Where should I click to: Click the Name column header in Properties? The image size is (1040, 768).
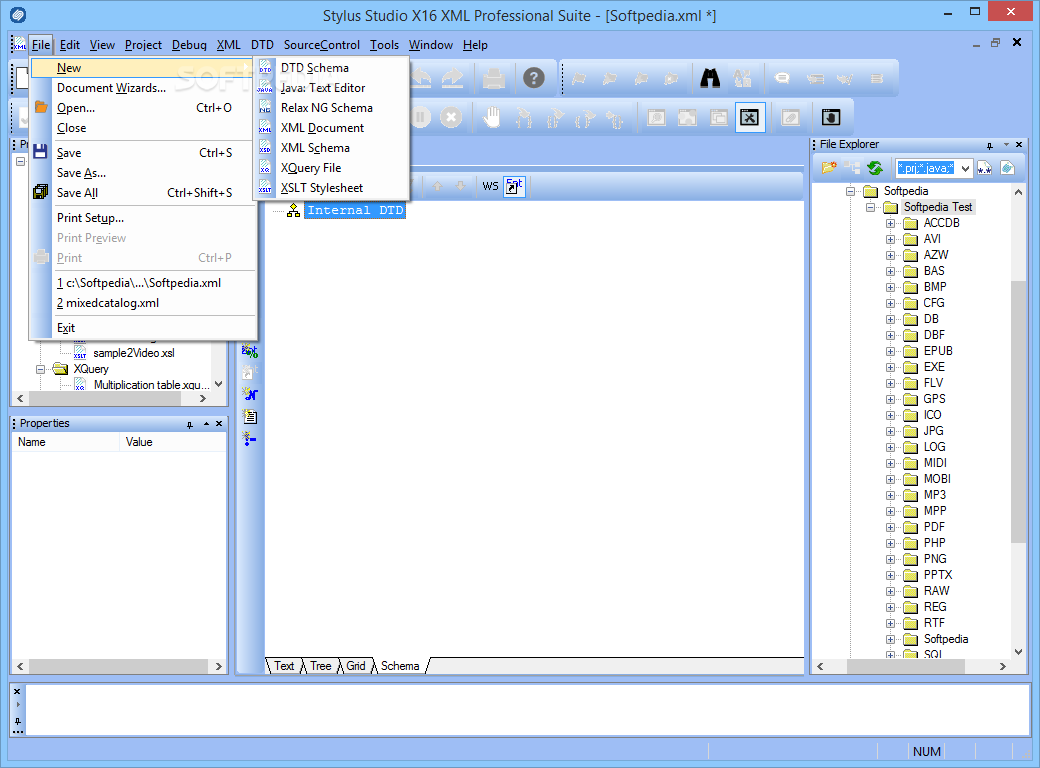[65, 442]
